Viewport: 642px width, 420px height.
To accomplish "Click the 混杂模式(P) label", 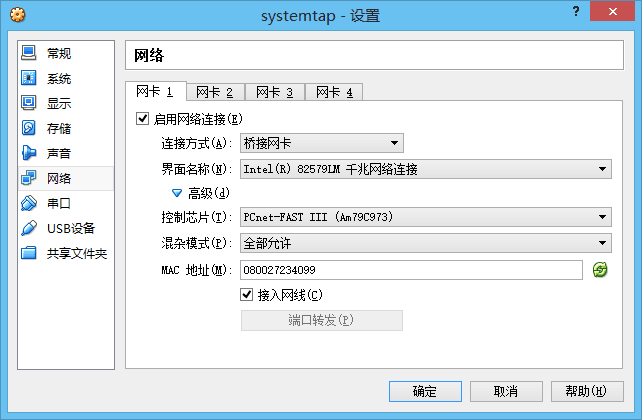I will (x=197, y=243).
